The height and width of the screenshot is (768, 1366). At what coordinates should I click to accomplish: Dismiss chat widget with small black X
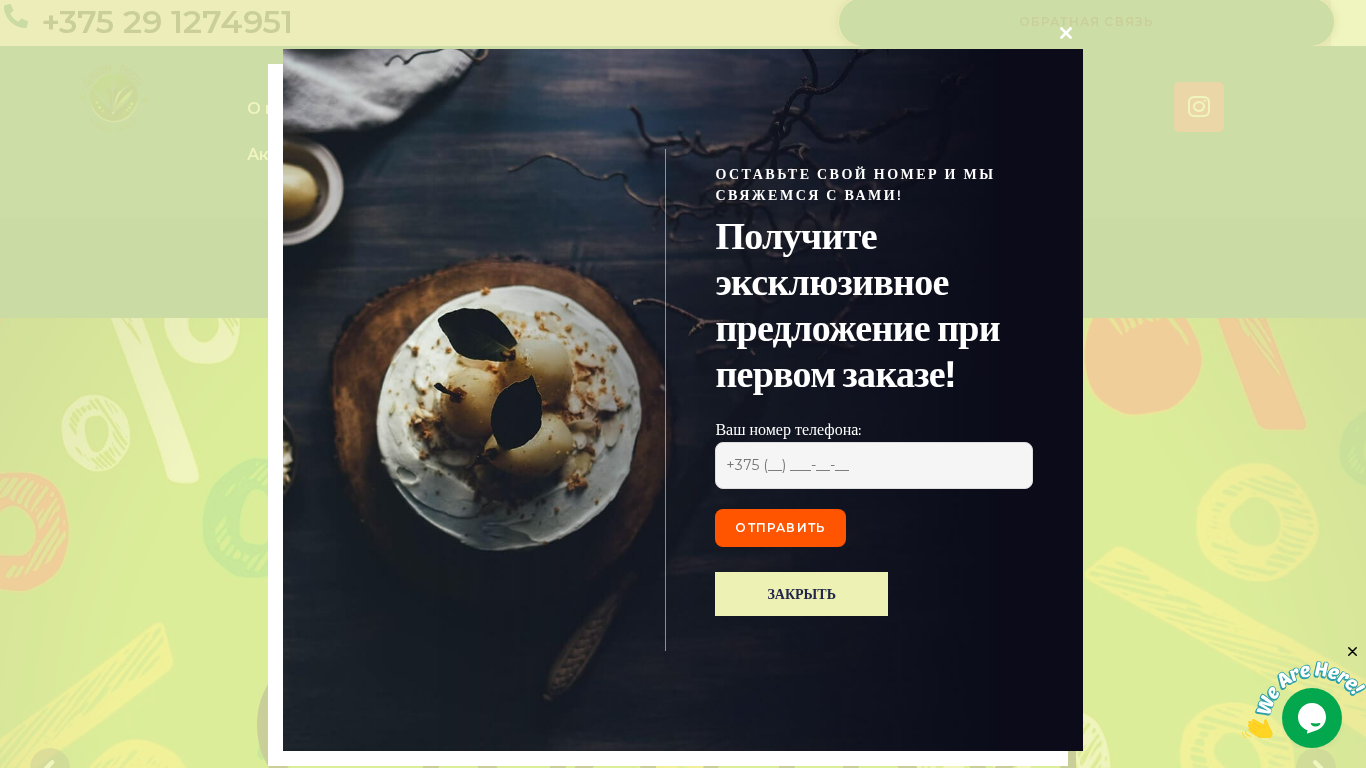tap(1352, 652)
